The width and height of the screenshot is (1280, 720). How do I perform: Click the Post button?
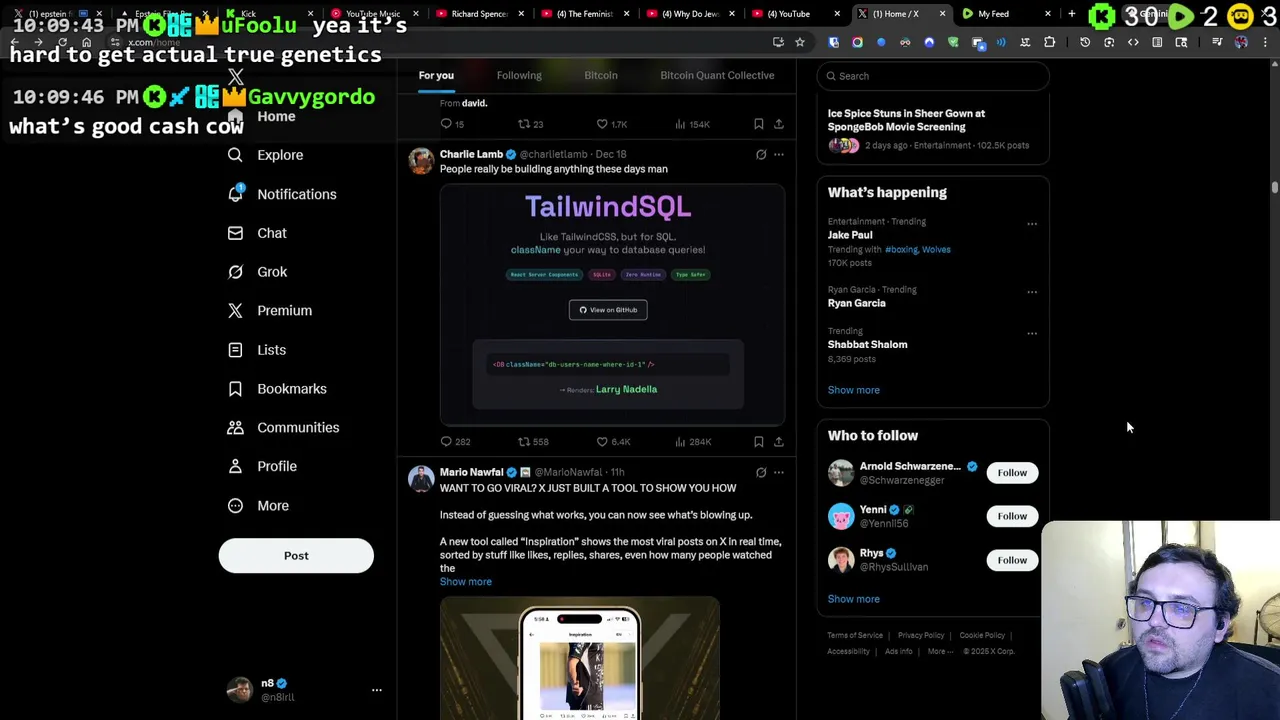coord(296,556)
